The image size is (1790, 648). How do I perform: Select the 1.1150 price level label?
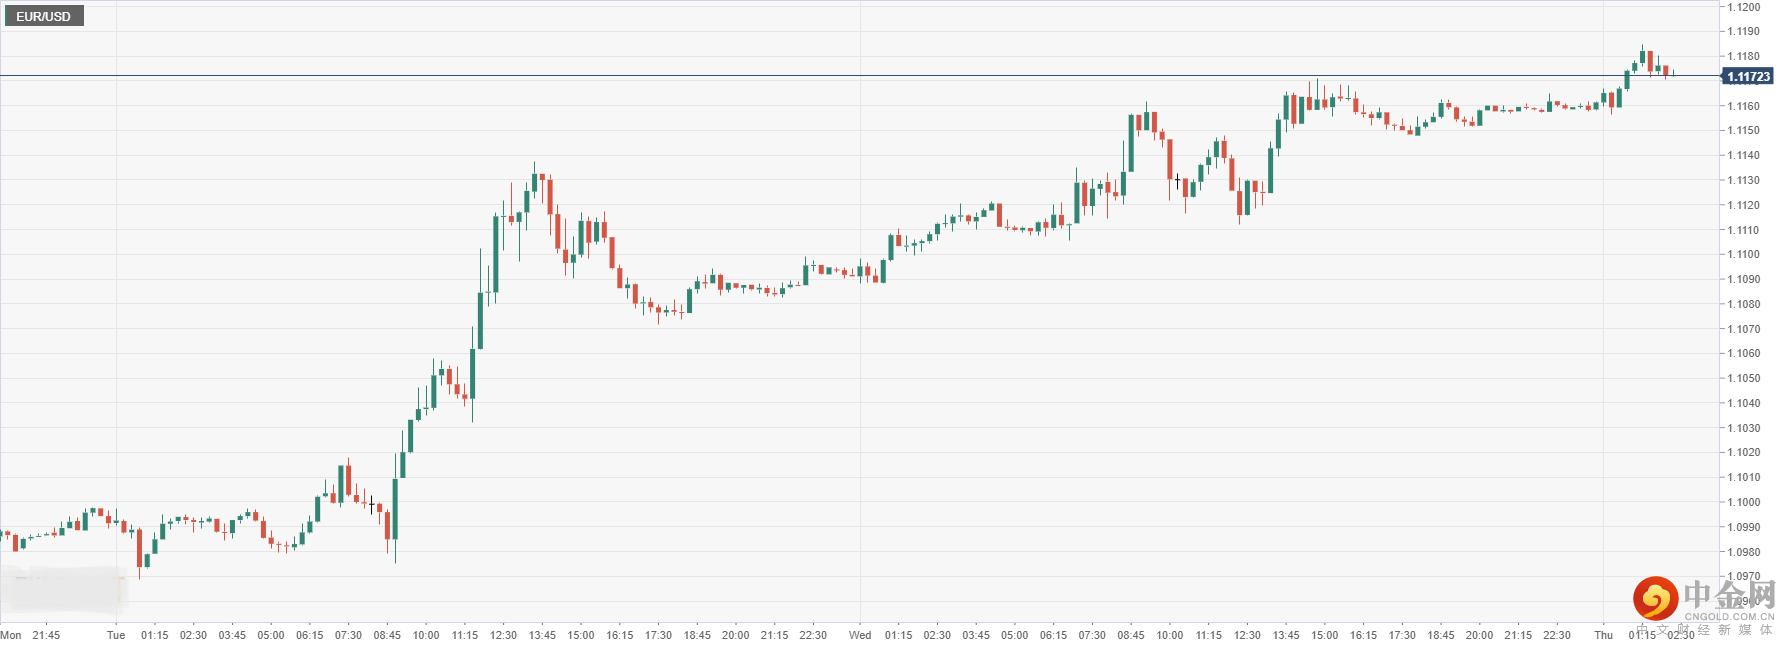1744,131
